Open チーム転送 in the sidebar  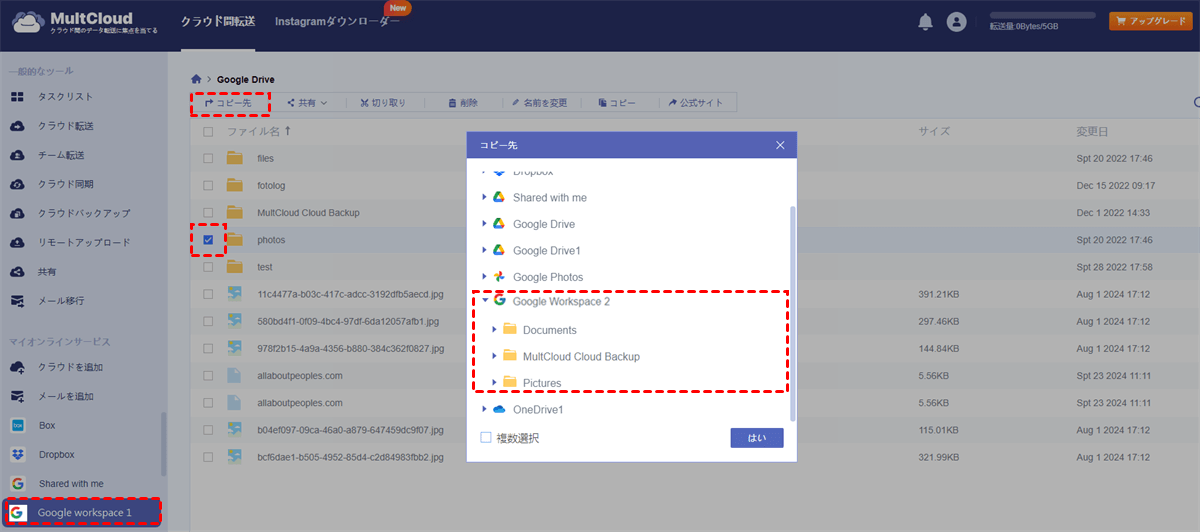[x=62, y=155]
